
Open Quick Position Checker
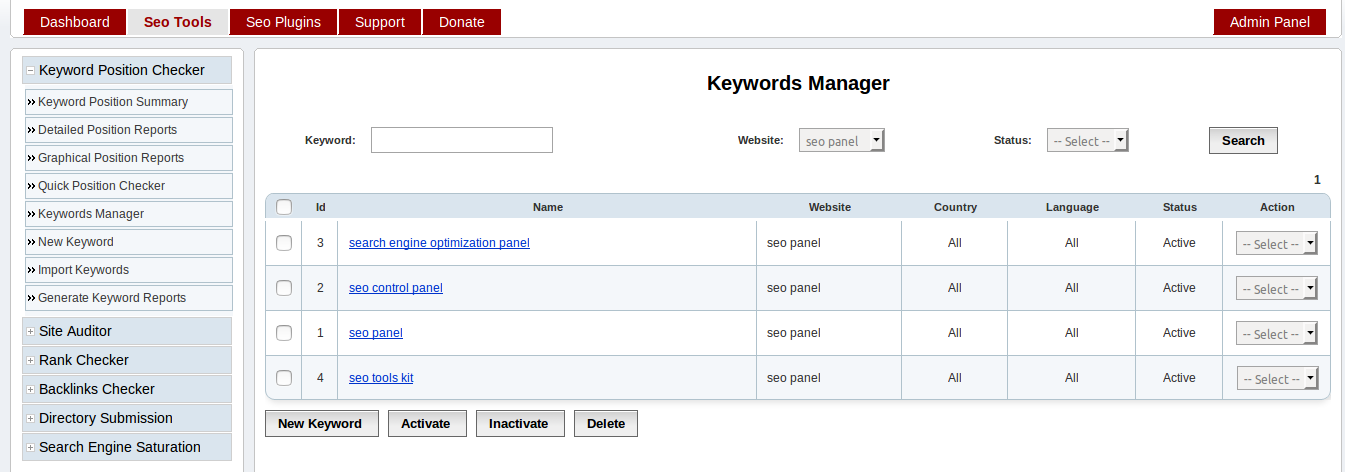129,186
